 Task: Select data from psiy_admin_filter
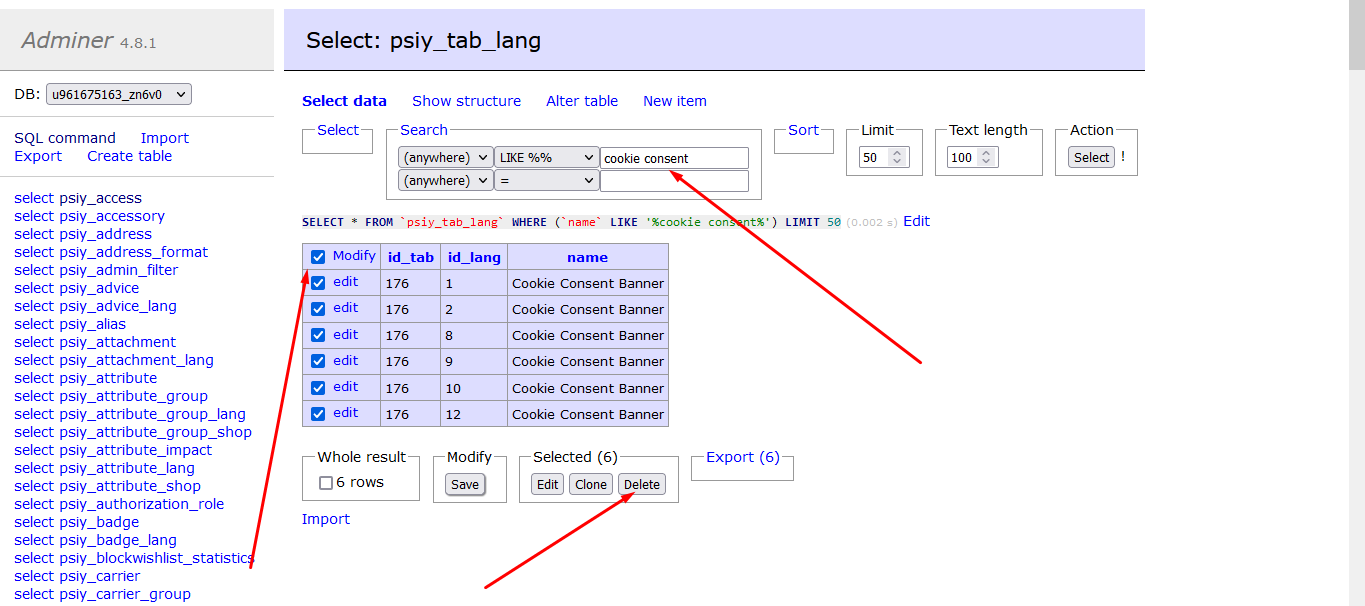click(34, 270)
